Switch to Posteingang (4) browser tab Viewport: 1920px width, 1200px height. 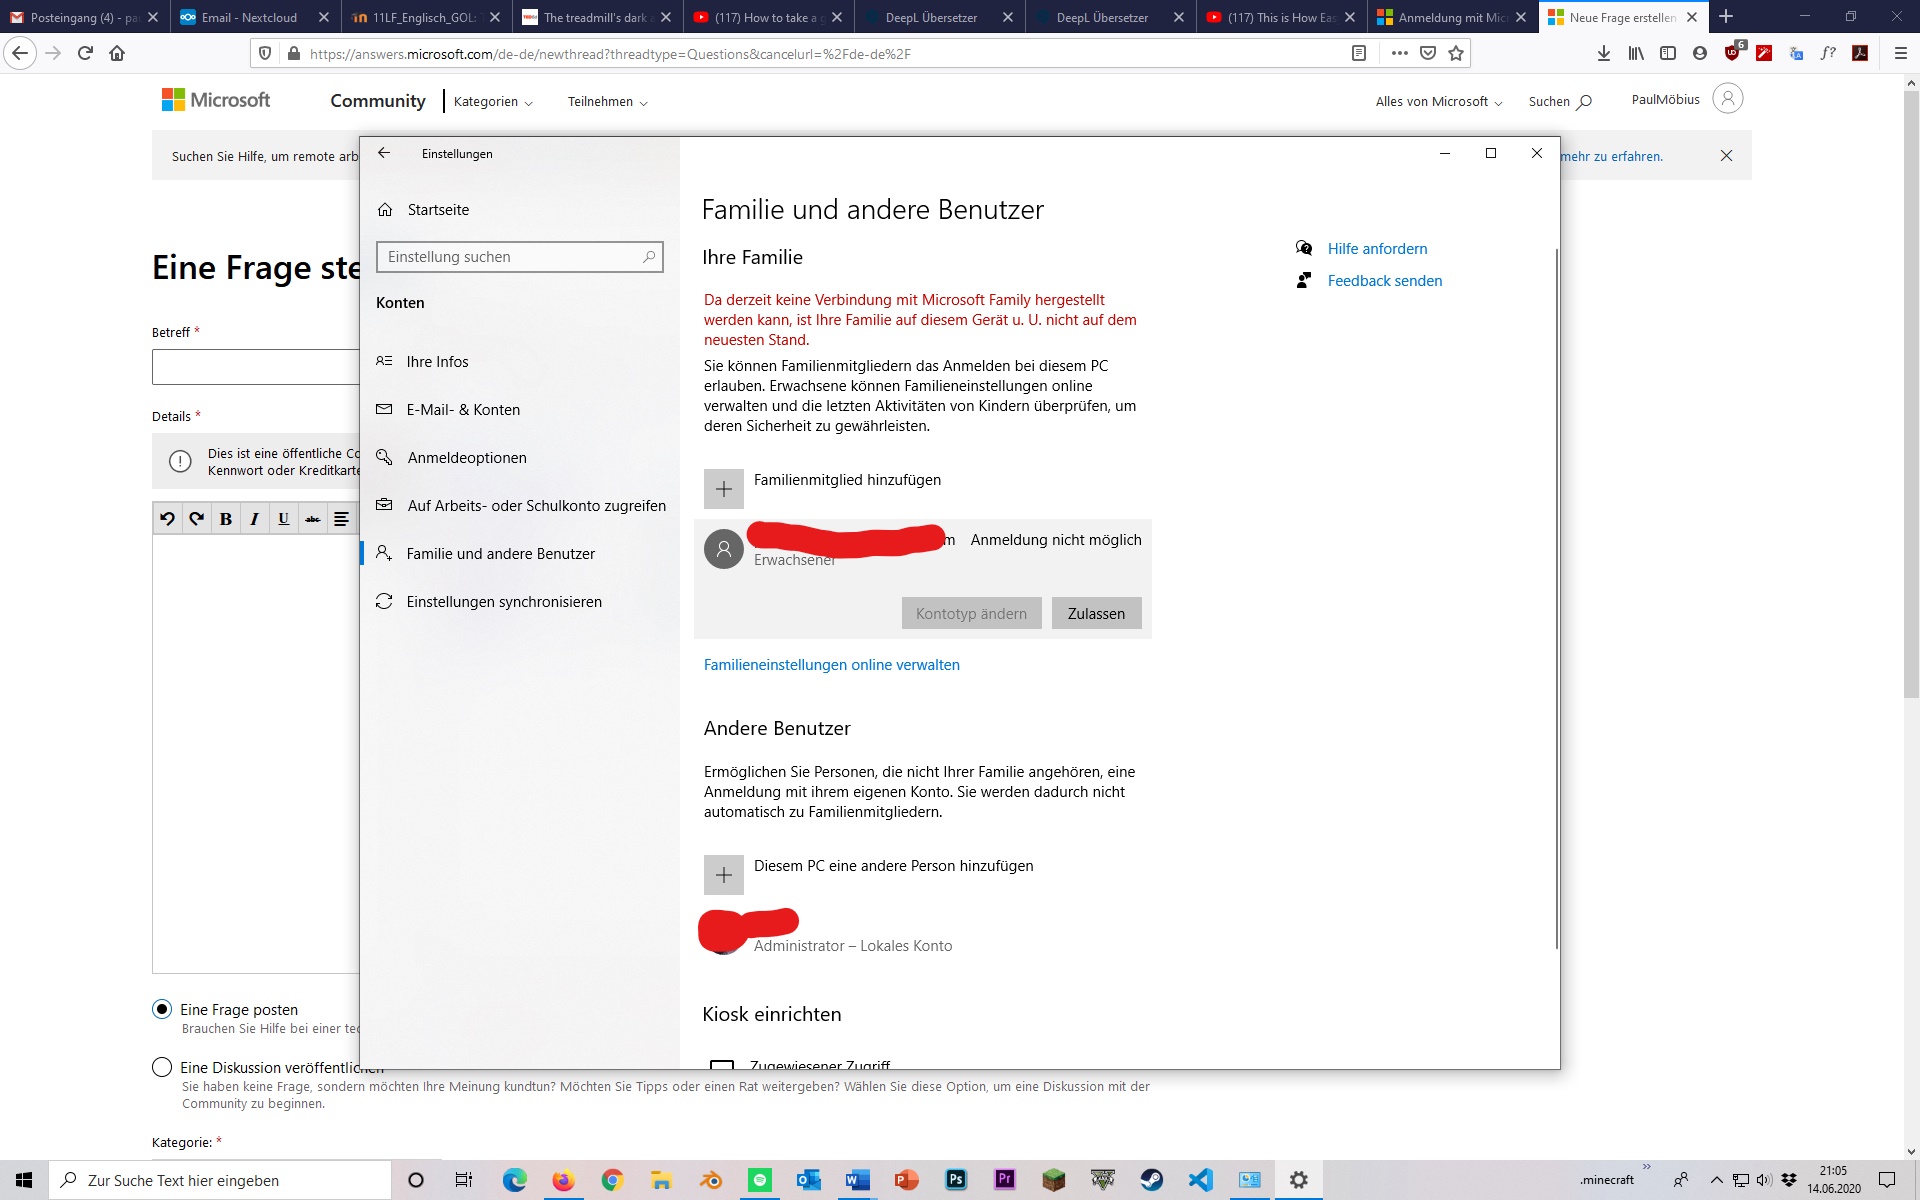coord(83,17)
